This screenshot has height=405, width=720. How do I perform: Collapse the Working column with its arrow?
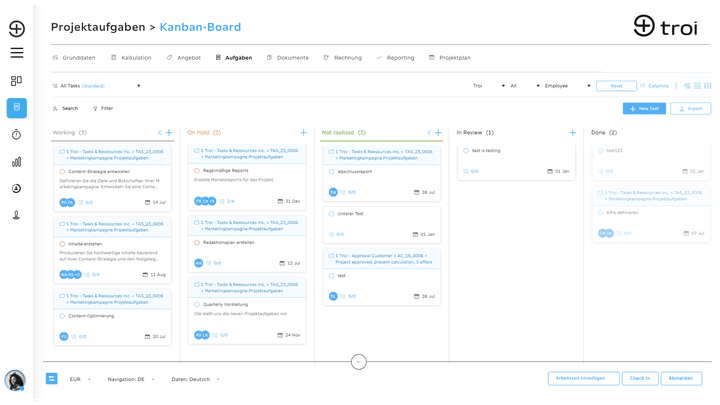[x=160, y=133]
